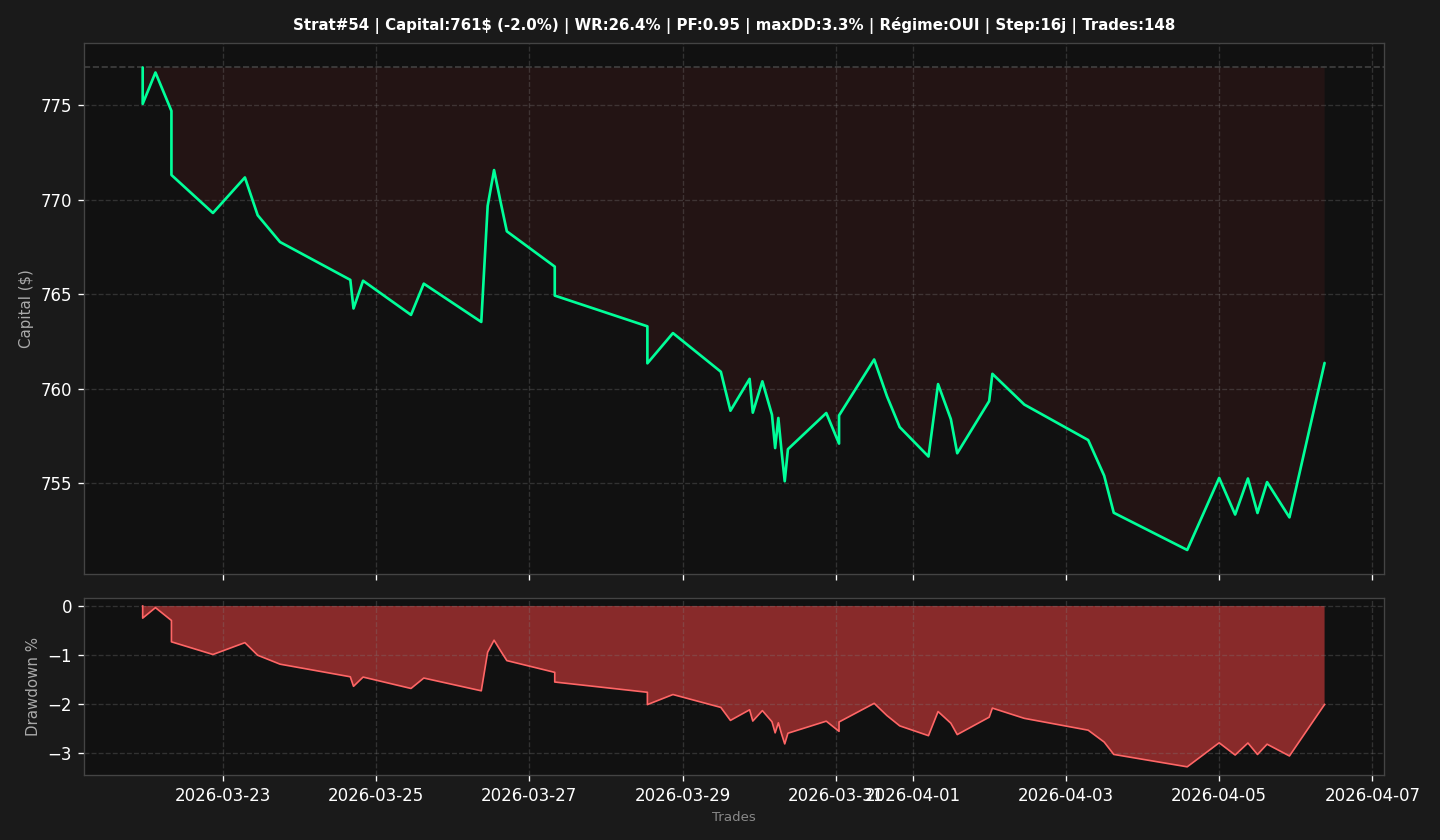Click the capital curve peak near 2026-03-26
Viewport: 1440px width, 840px height.
point(493,170)
